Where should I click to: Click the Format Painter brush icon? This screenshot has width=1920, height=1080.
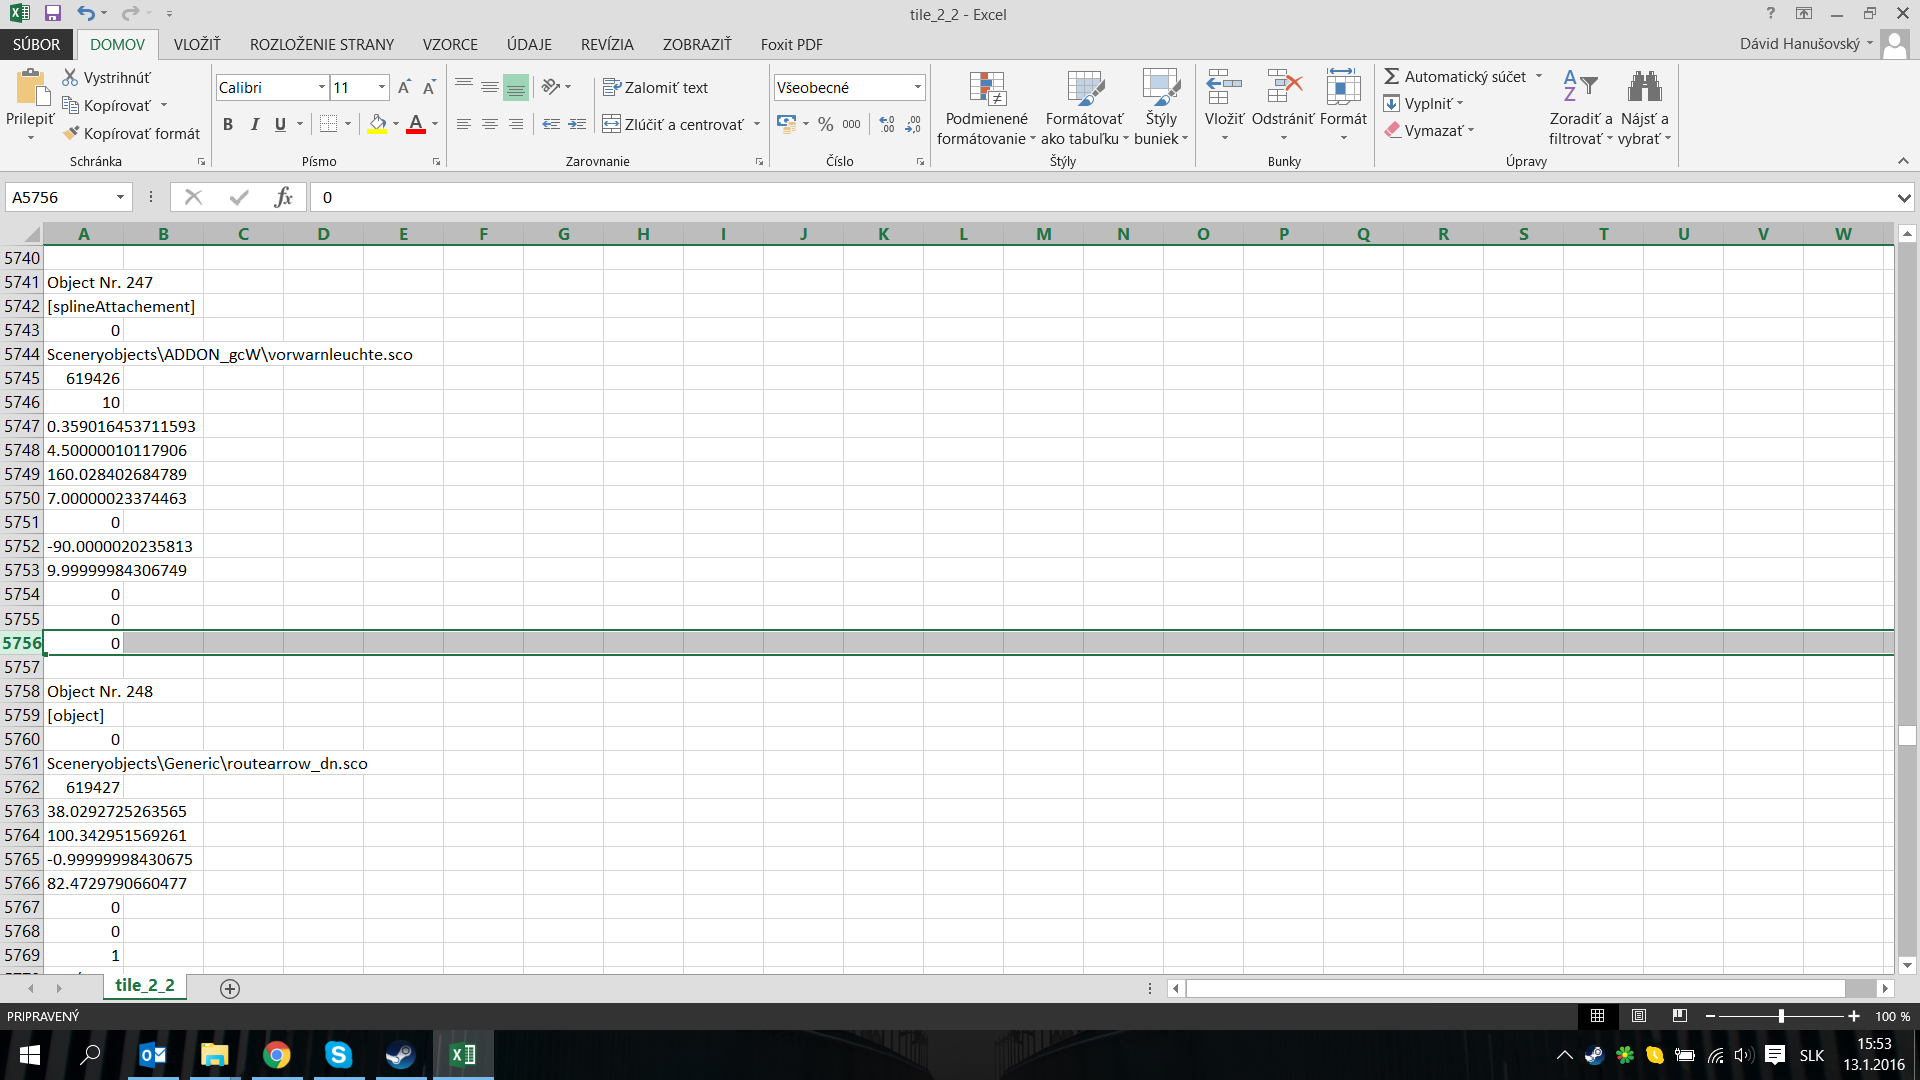(71, 133)
